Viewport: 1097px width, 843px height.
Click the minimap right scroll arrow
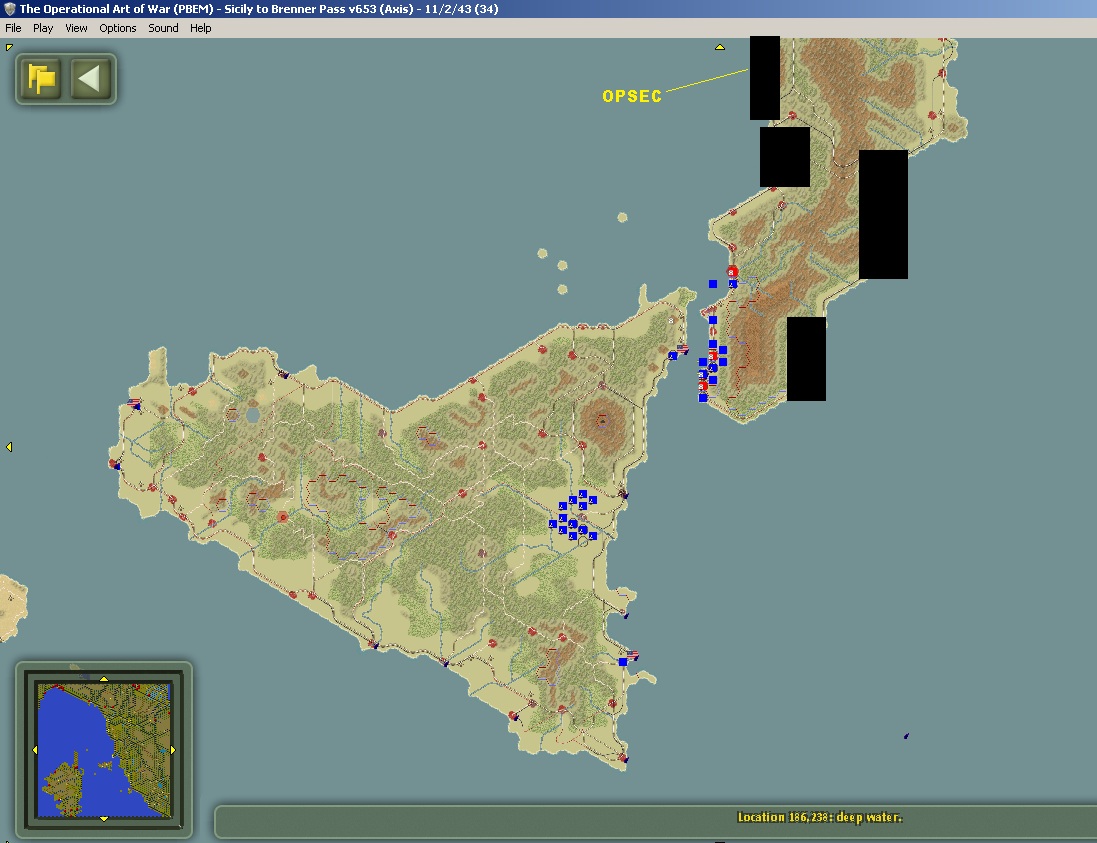[x=173, y=750]
